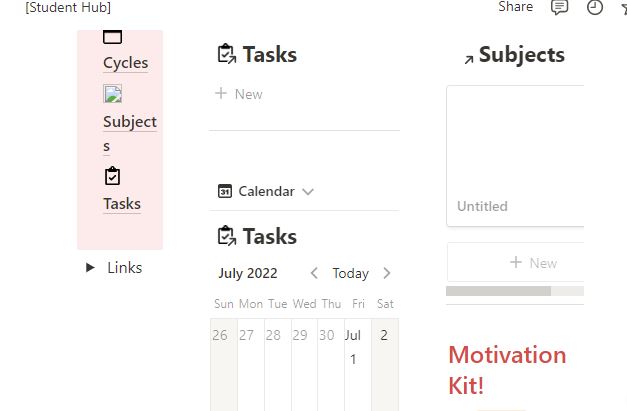Click the Cycles window icon
The width and height of the screenshot is (627, 411).
[x=113, y=38]
